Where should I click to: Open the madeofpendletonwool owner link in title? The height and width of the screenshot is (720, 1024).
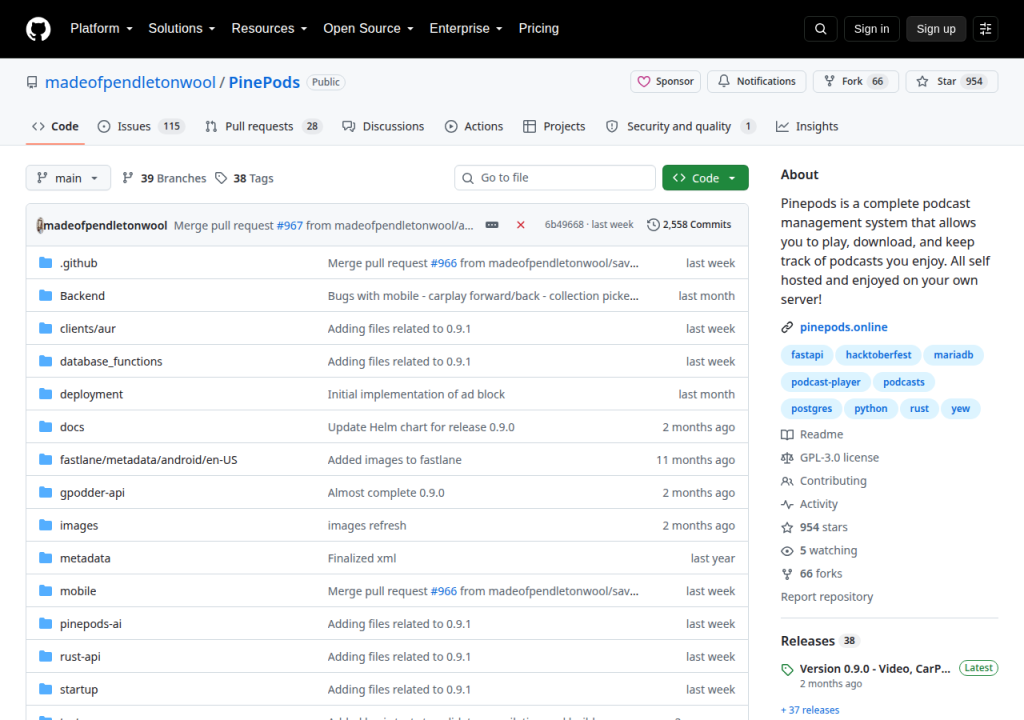coord(130,82)
